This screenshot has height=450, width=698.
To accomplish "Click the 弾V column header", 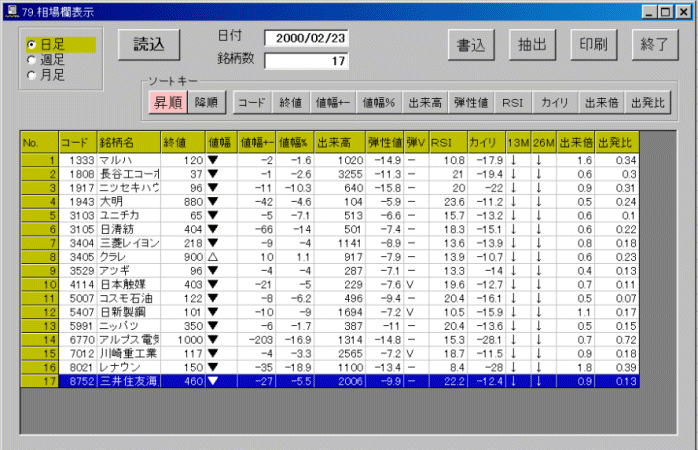I will (416, 142).
